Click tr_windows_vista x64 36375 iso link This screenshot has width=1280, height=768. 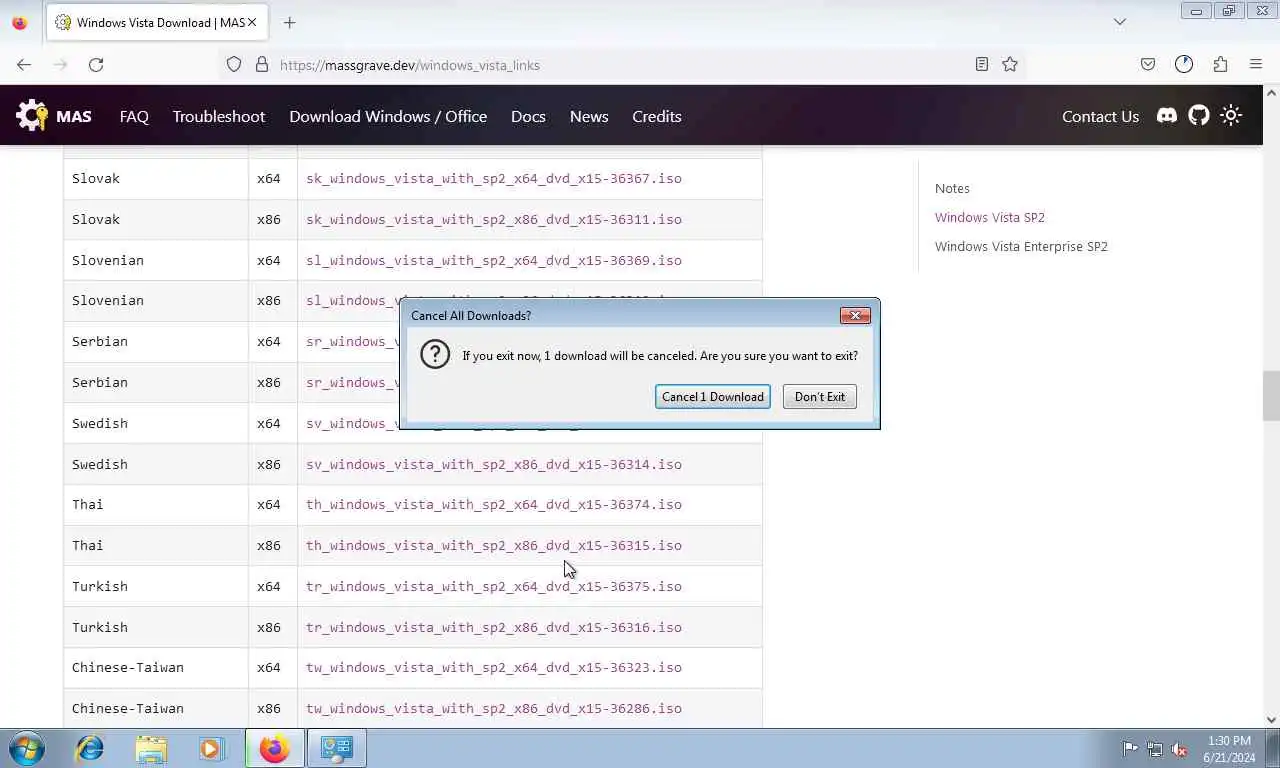coord(494,586)
